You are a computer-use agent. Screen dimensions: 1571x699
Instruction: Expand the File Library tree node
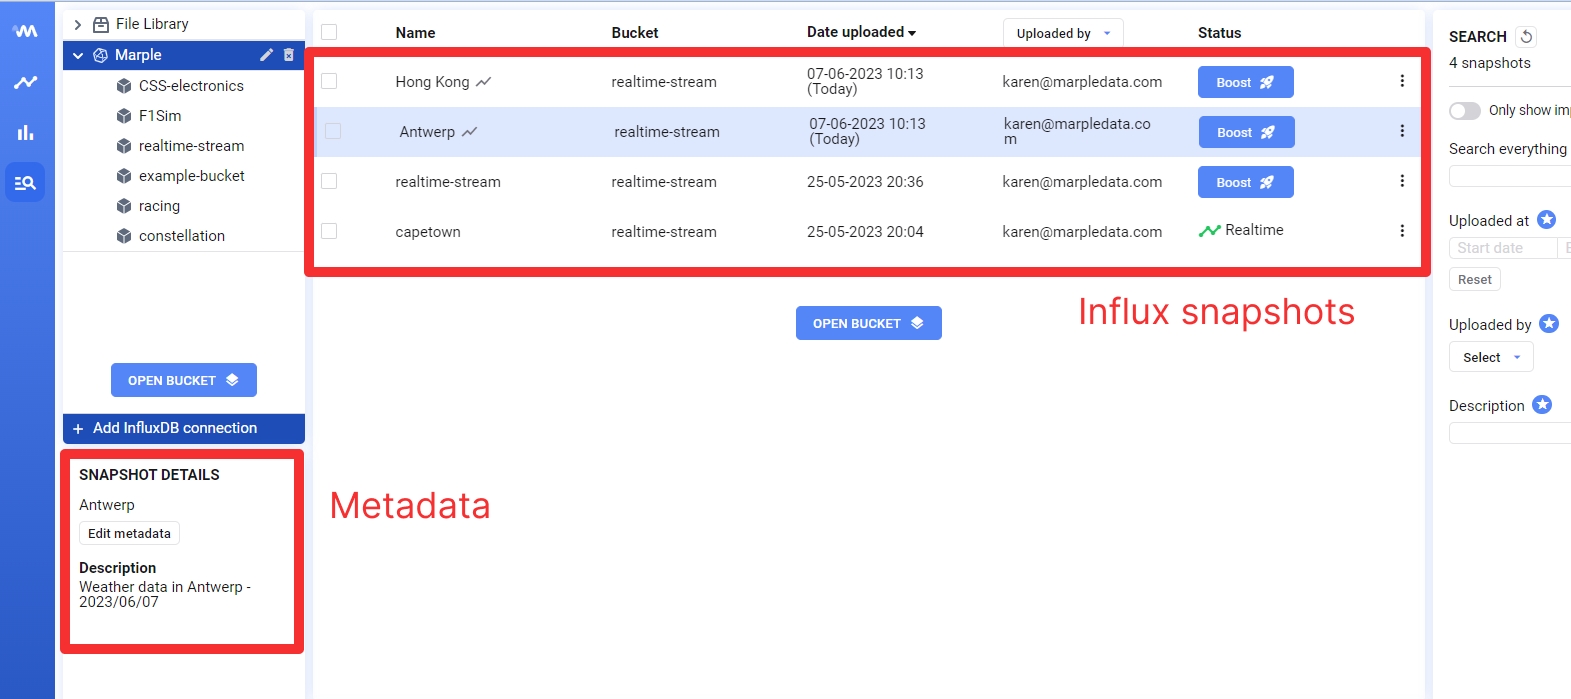click(x=78, y=24)
